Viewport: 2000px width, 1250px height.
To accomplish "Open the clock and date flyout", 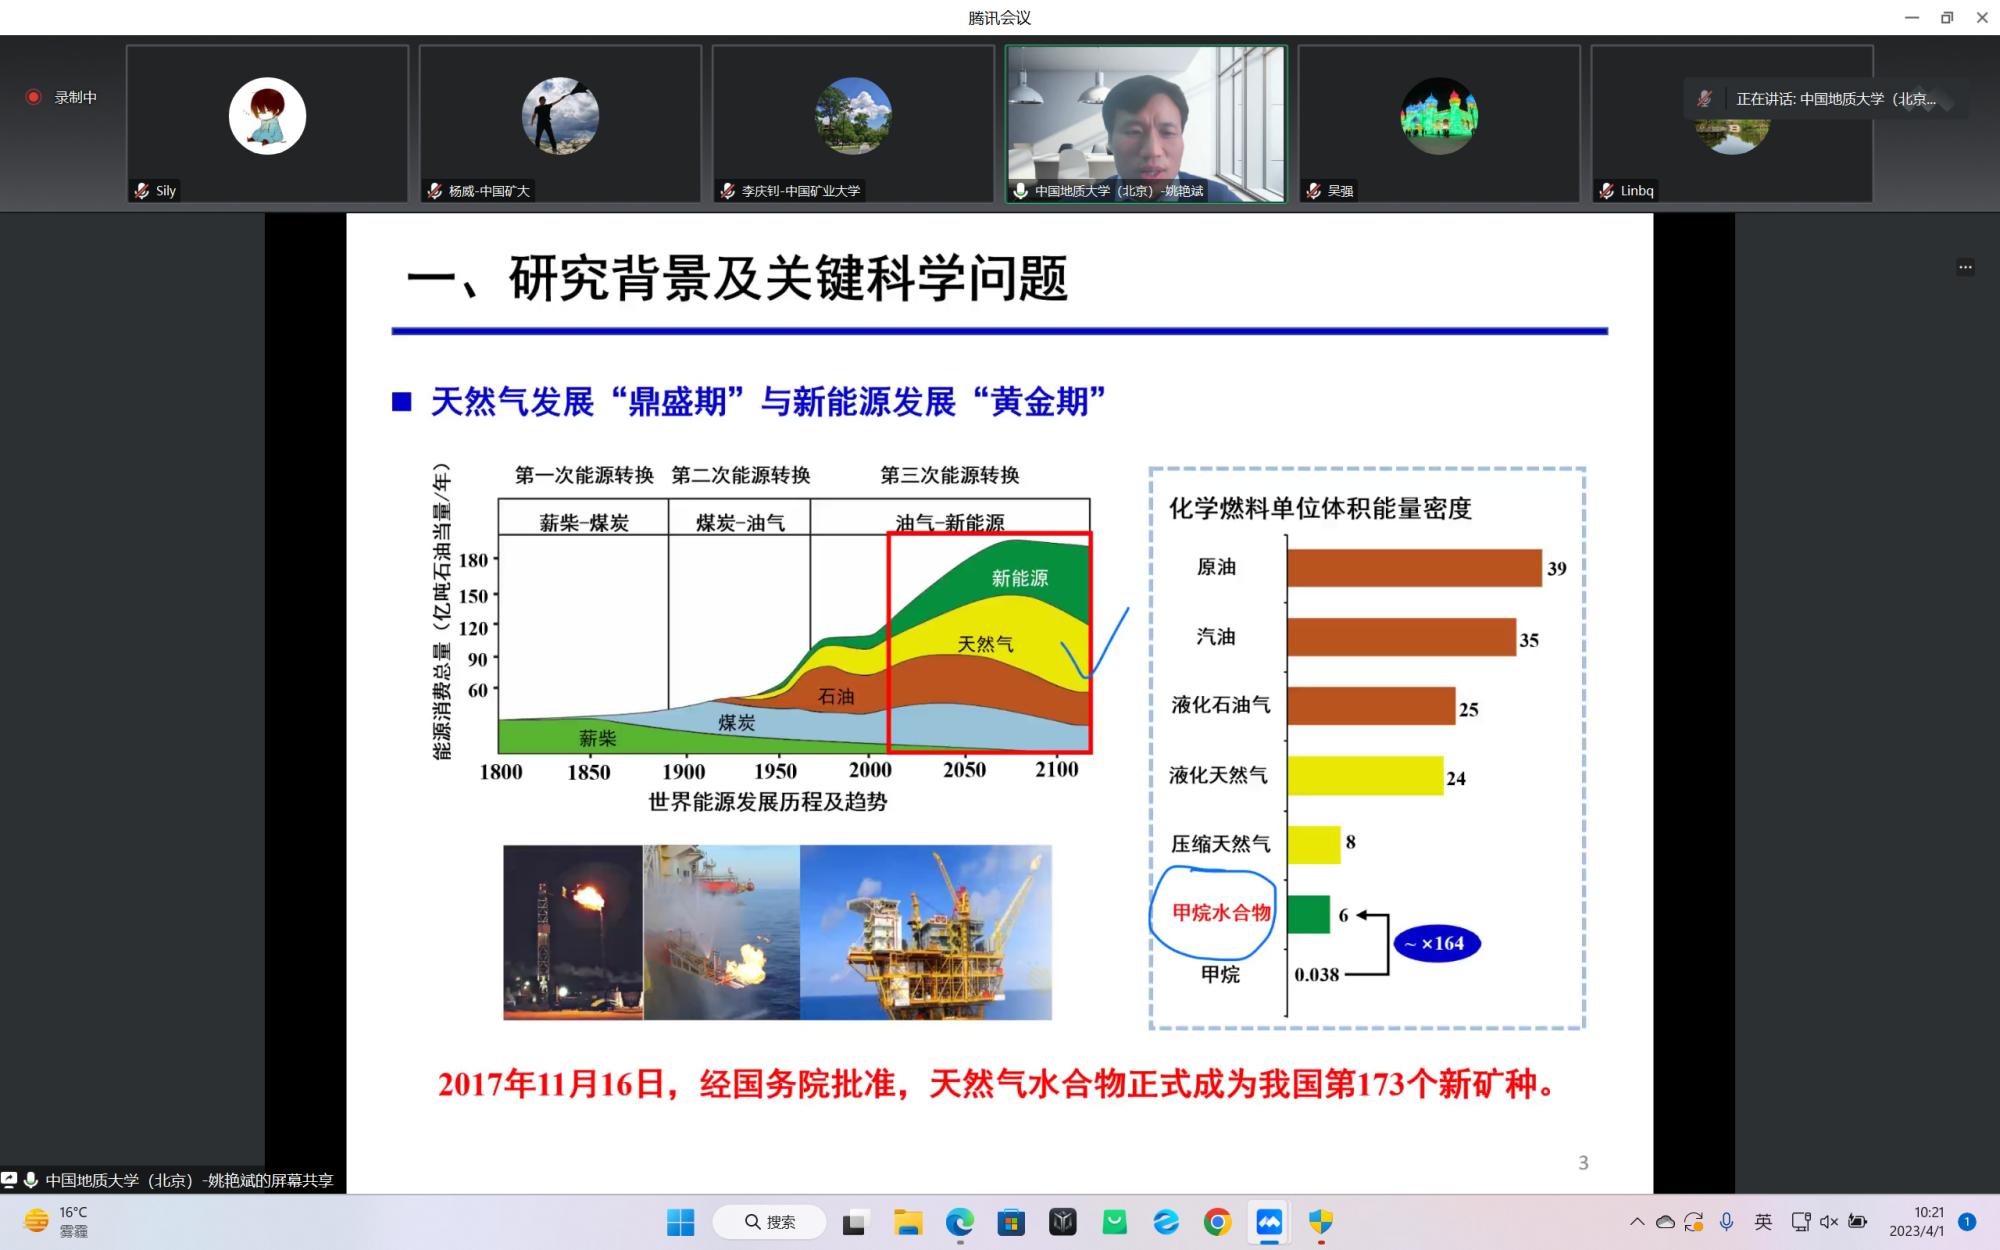I will (x=1916, y=1222).
